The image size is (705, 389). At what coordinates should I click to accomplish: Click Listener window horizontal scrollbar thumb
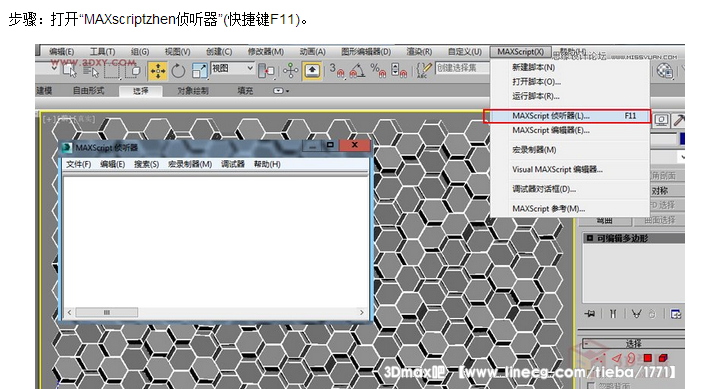point(107,312)
